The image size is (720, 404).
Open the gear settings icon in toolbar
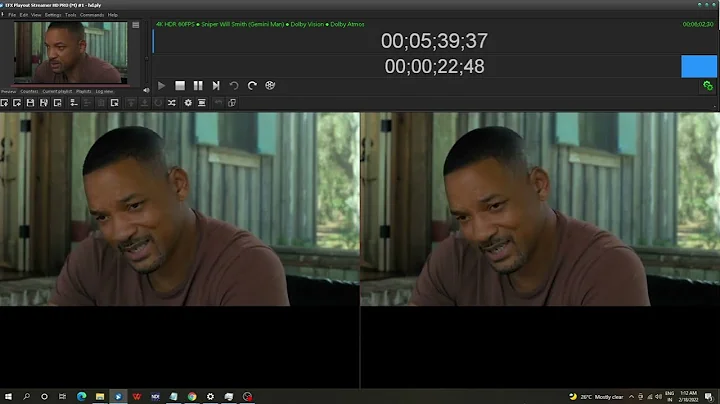[188, 103]
